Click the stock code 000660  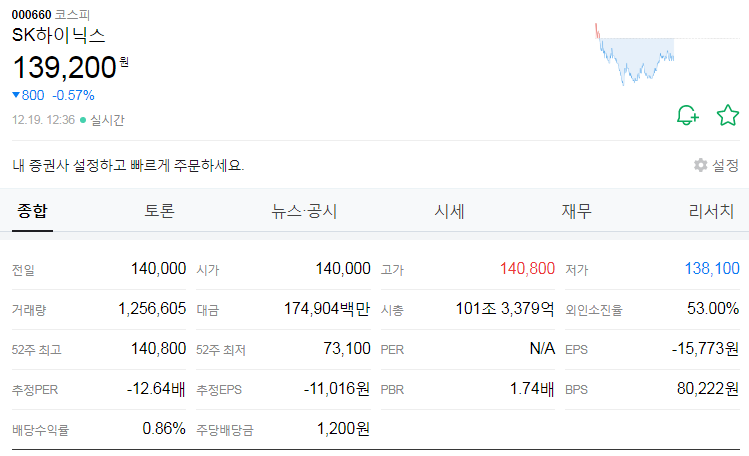[x=32, y=15]
